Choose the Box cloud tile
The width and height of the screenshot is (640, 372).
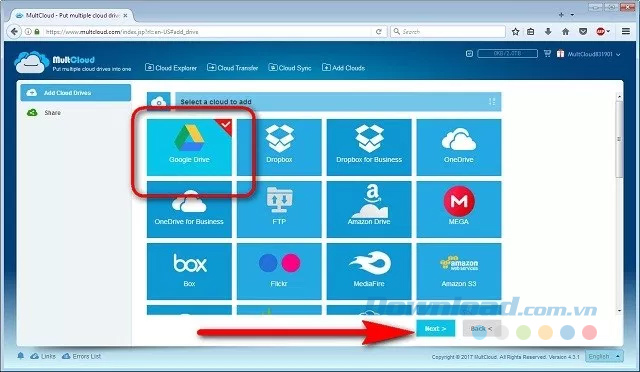[x=189, y=272]
